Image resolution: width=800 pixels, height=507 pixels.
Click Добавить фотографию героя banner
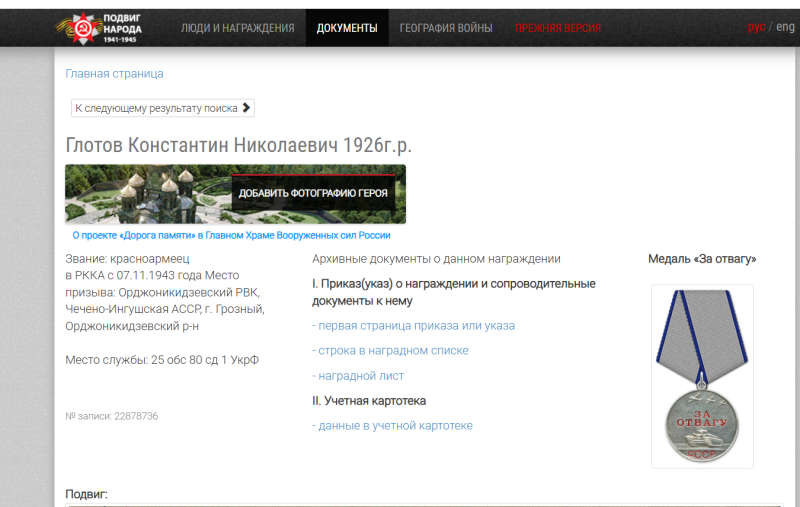(313, 193)
